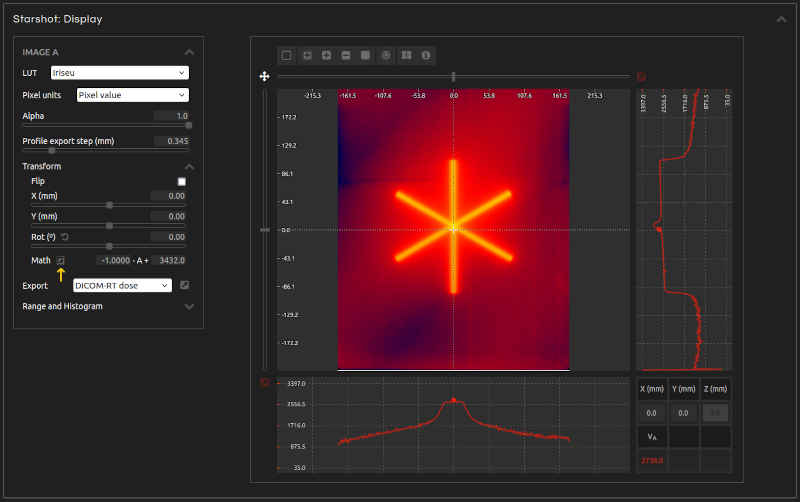Toggle the Flip checkbox
This screenshot has width=800, height=502.
(182, 182)
